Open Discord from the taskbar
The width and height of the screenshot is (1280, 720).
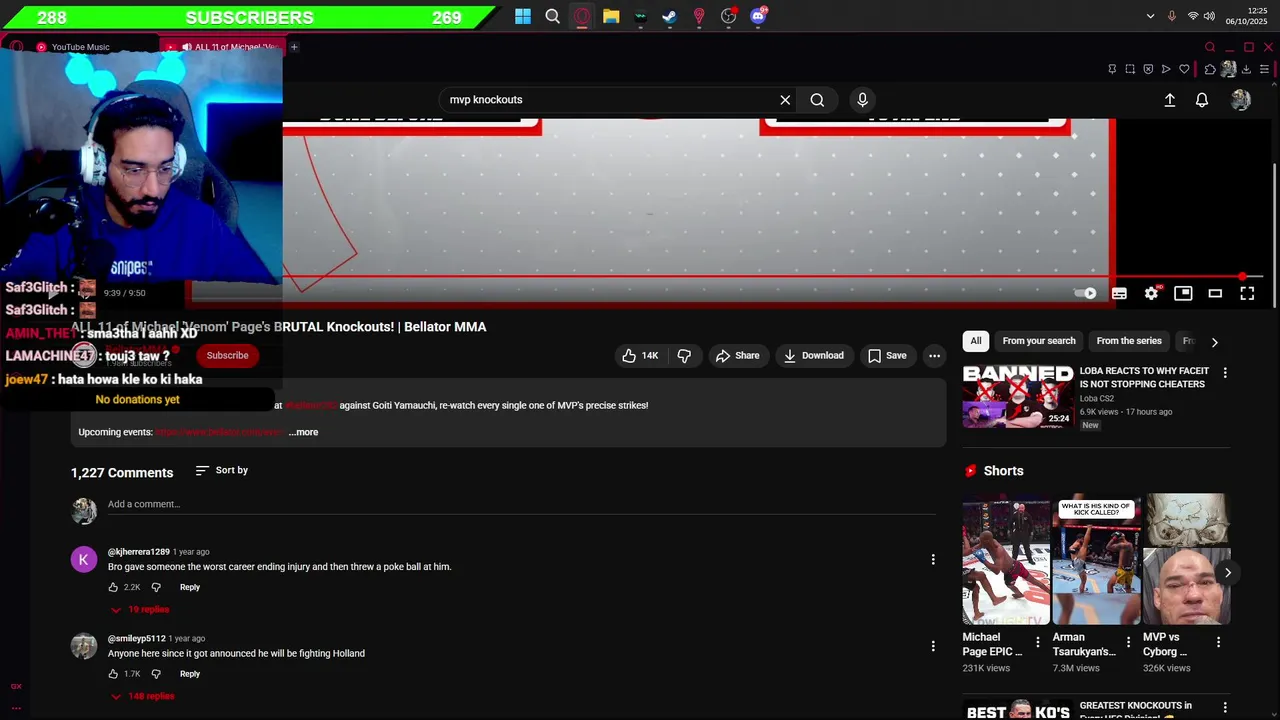tap(758, 16)
